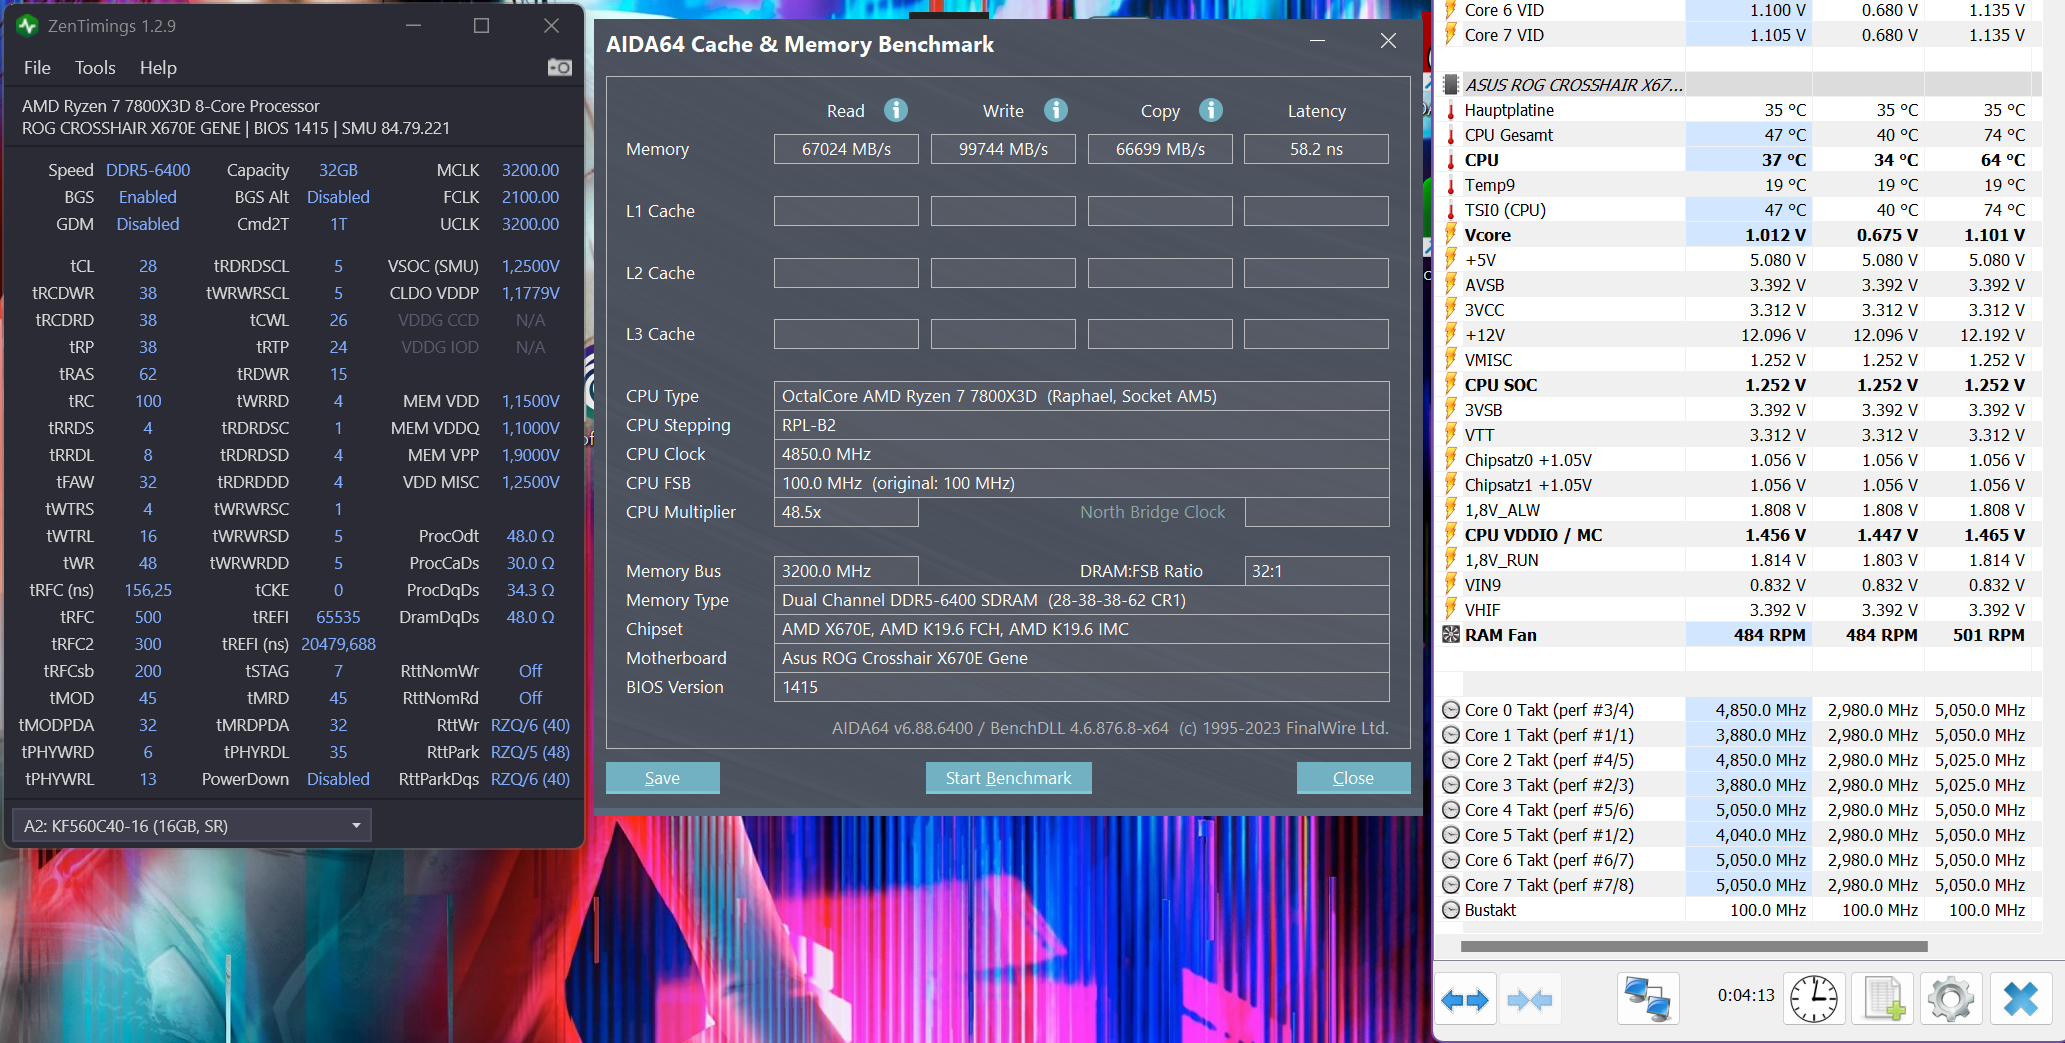Image resolution: width=2065 pixels, height=1043 pixels.
Task: Open the info icon next to Read
Action: coord(896,110)
